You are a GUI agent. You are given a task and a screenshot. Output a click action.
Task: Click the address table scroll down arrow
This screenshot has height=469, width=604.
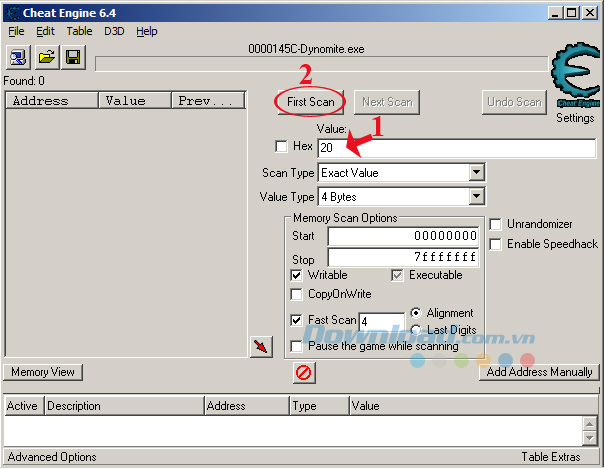[x=590, y=438]
